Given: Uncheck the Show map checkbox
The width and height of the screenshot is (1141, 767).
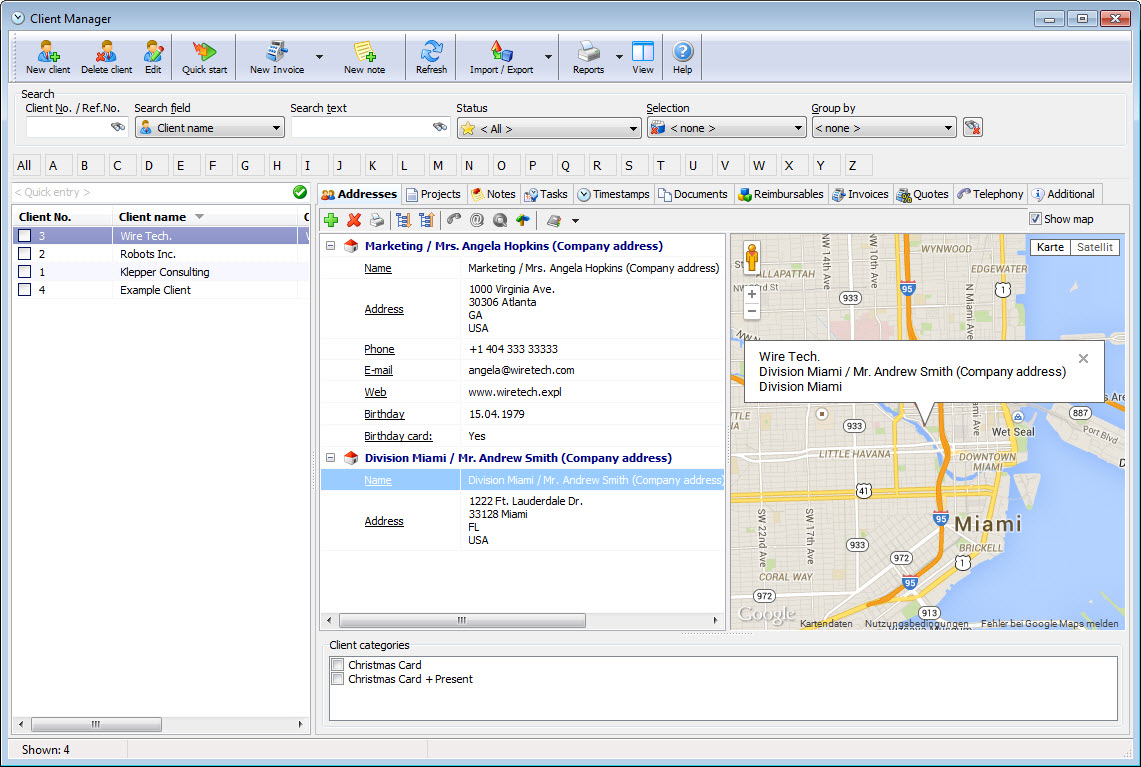Looking at the screenshot, I should point(1035,219).
